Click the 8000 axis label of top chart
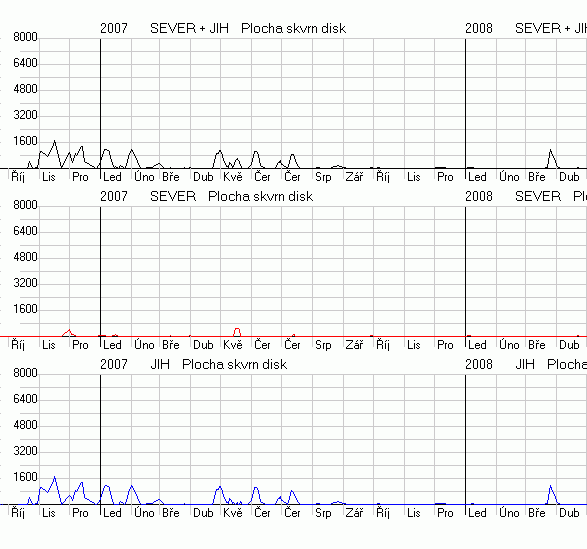The height and width of the screenshot is (549, 587). 25,37
